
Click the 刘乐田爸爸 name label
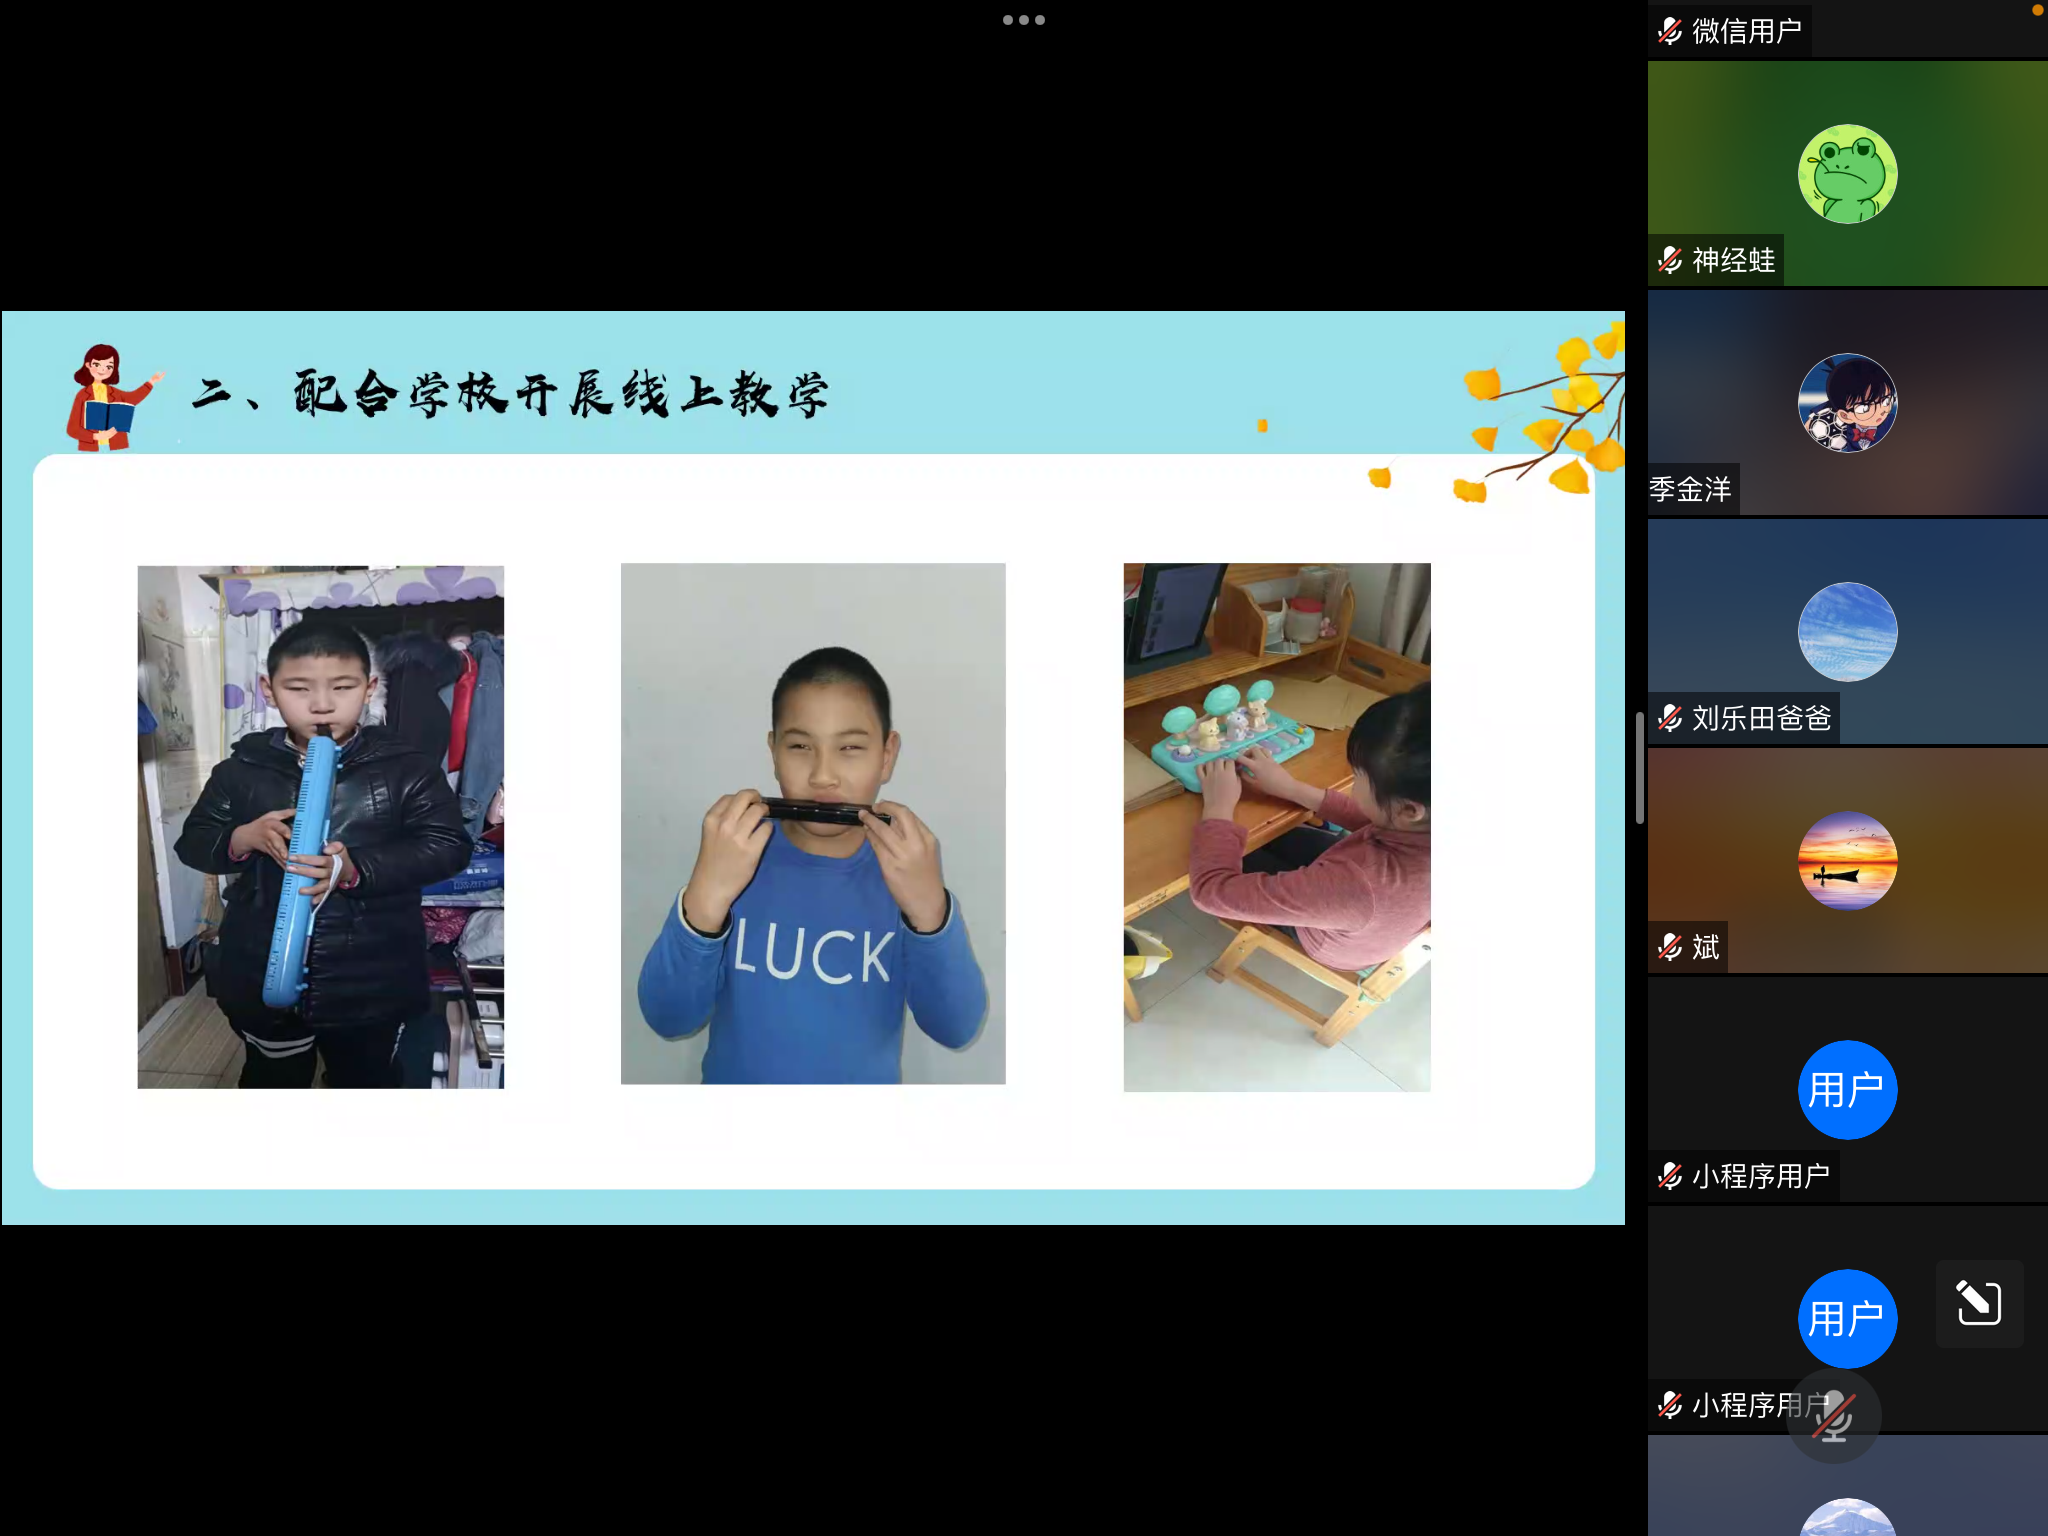pyautogui.click(x=1760, y=718)
